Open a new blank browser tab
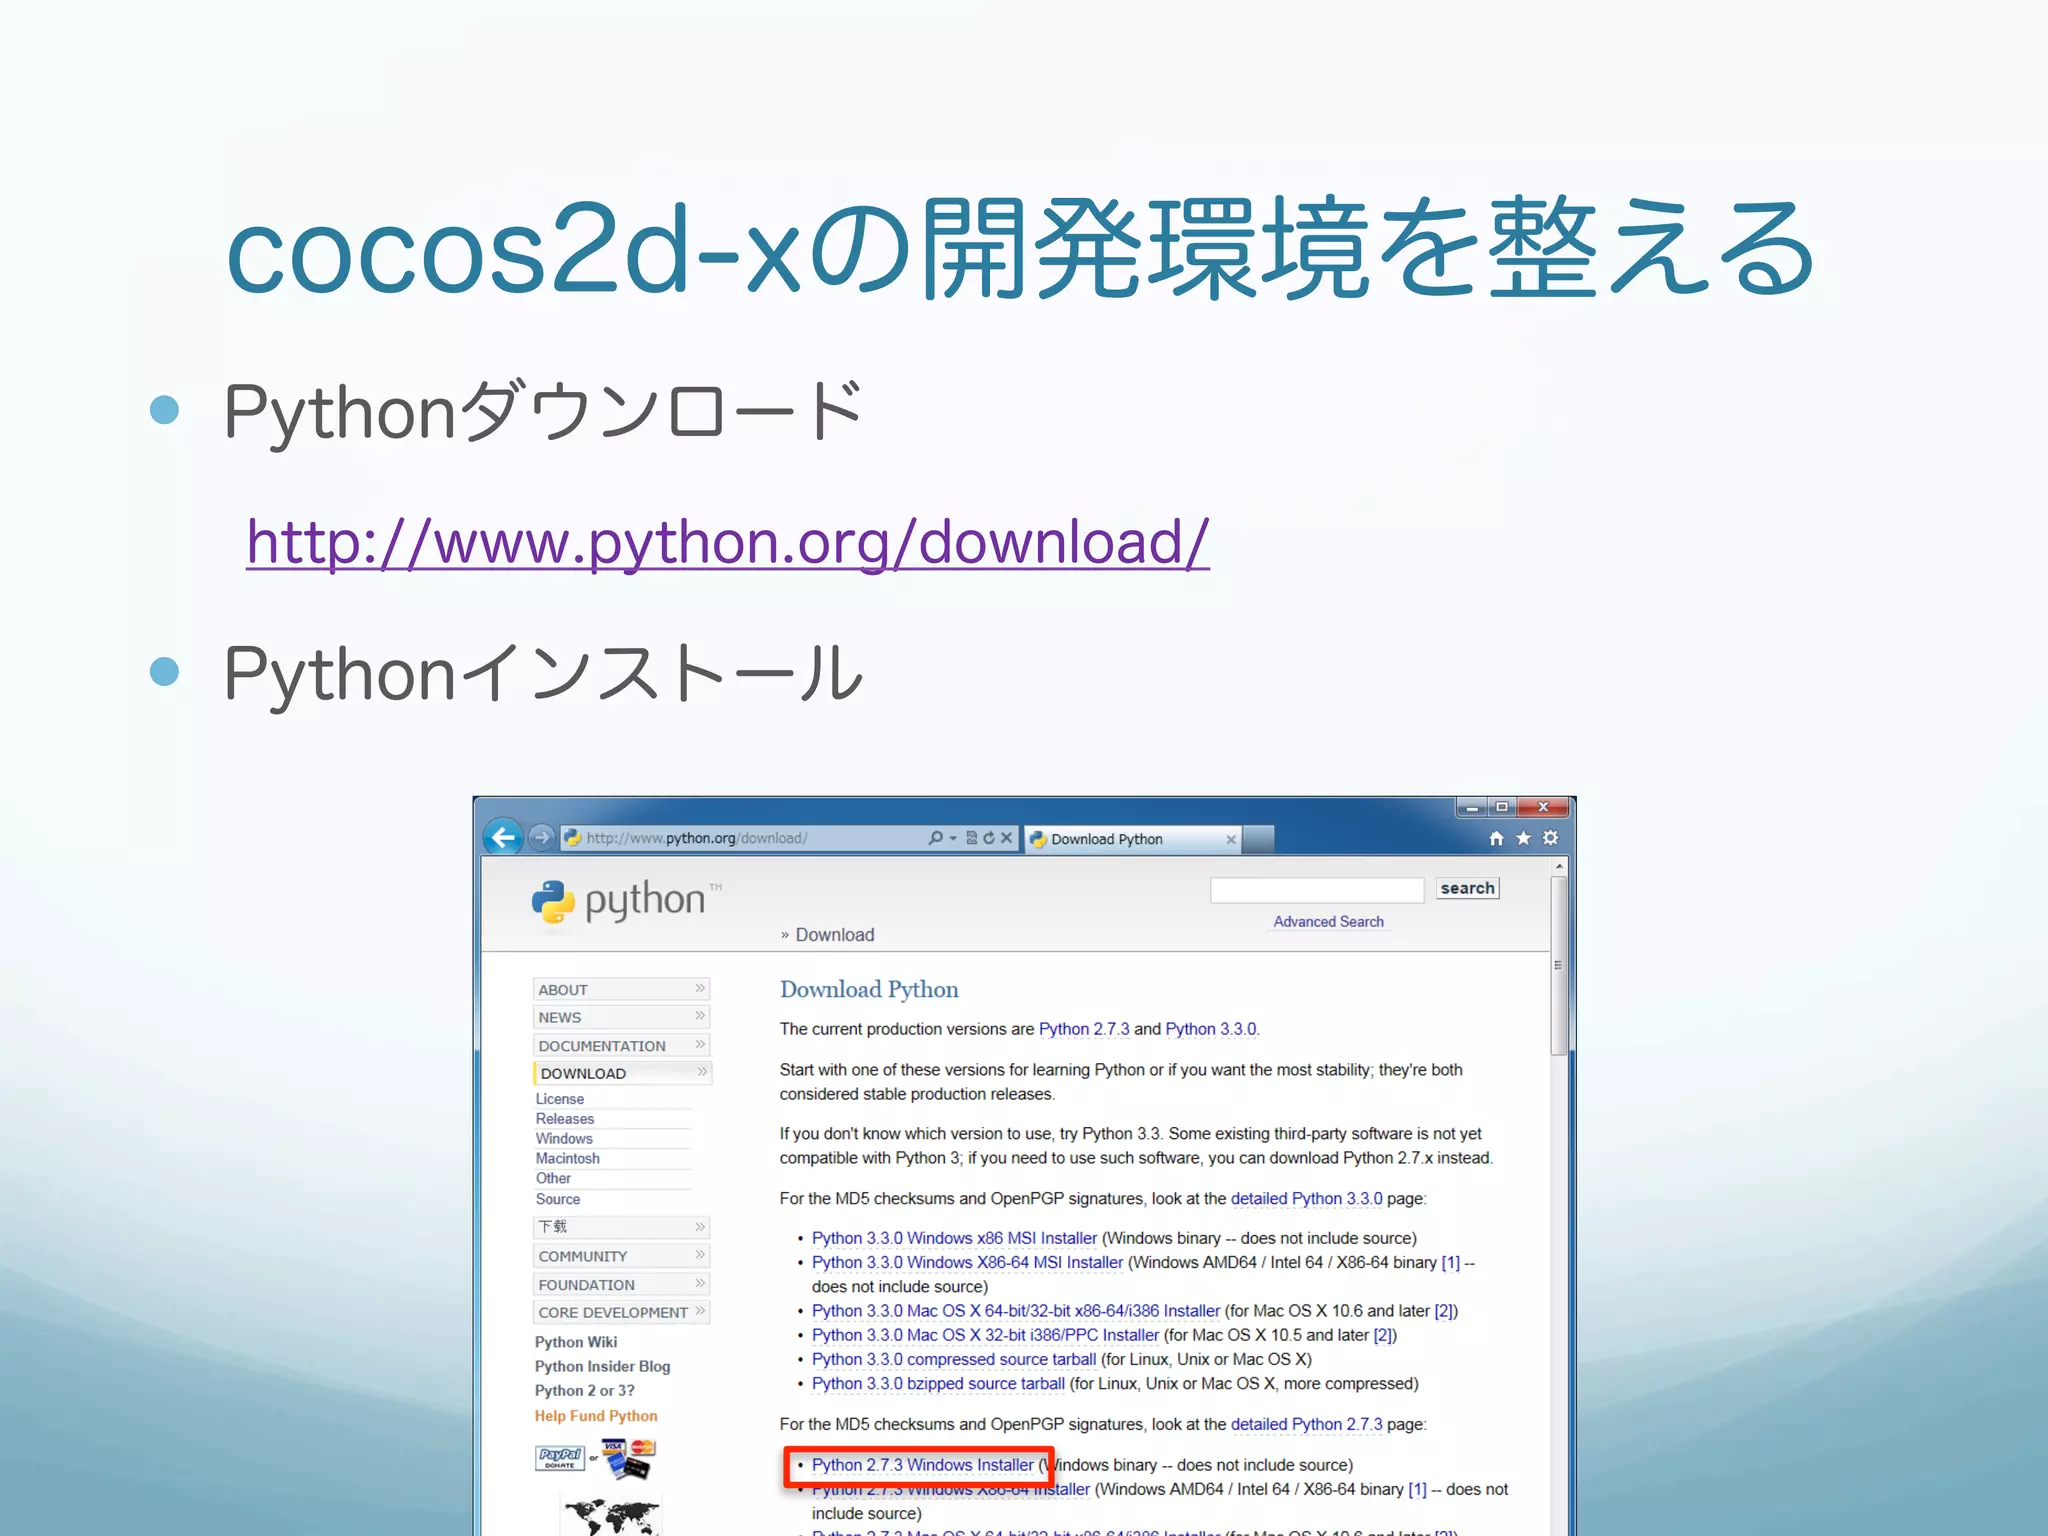Viewport: 2048px width, 1536px height. (1258, 839)
